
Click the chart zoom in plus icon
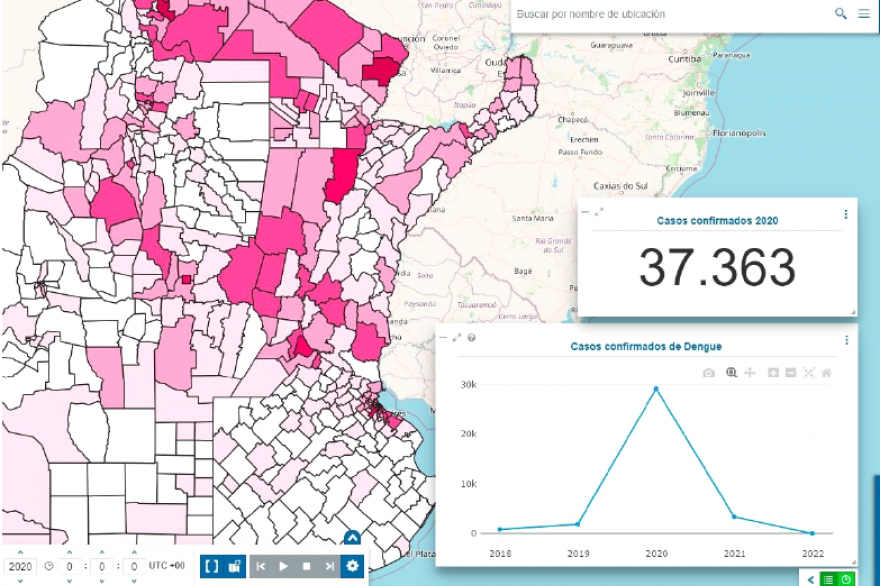coord(773,373)
